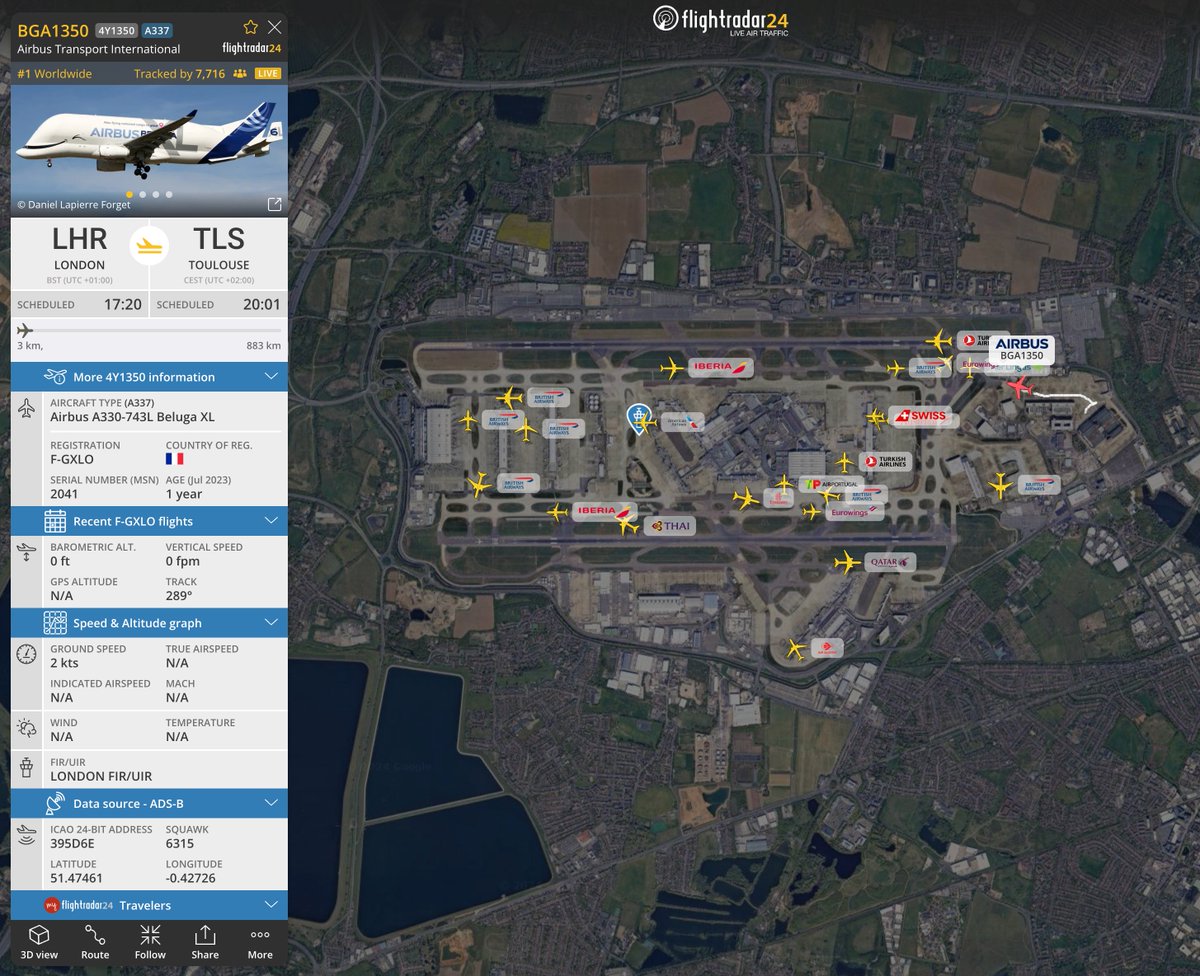Click the latitude 51.47461 value
This screenshot has width=1200, height=976.
pyautogui.click(x=76, y=878)
